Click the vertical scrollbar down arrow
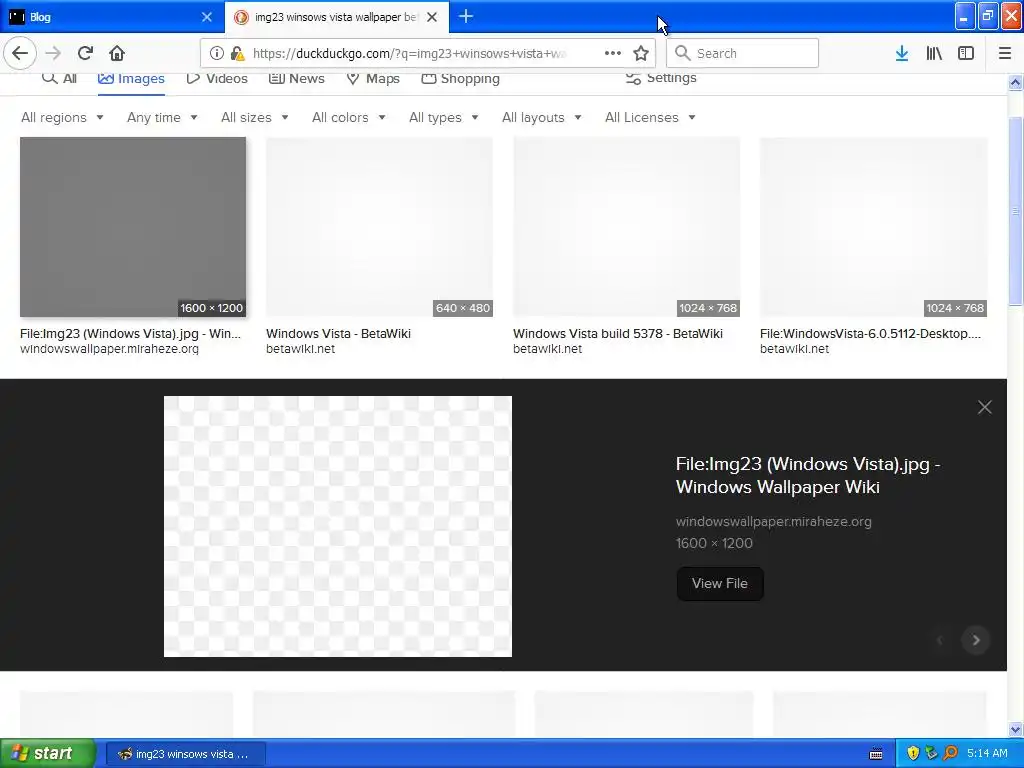This screenshot has width=1024, height=768. tap(1015, 729)
